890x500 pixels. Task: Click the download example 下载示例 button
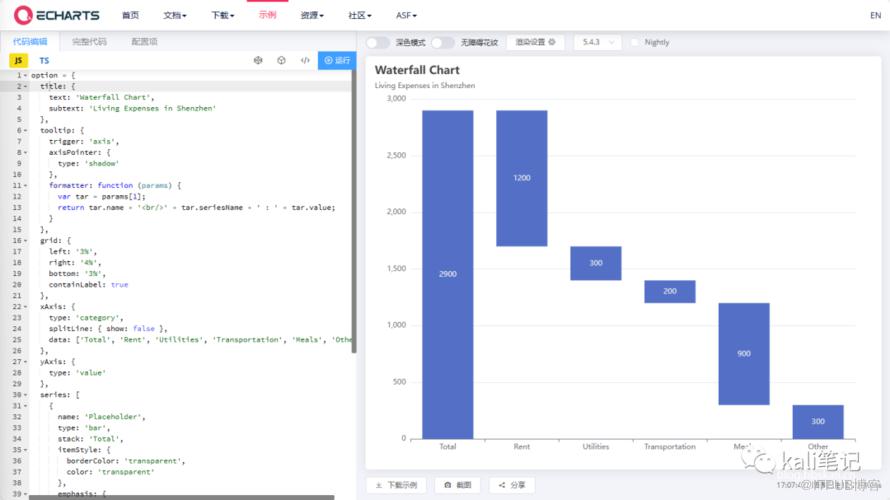pos(396,485)
